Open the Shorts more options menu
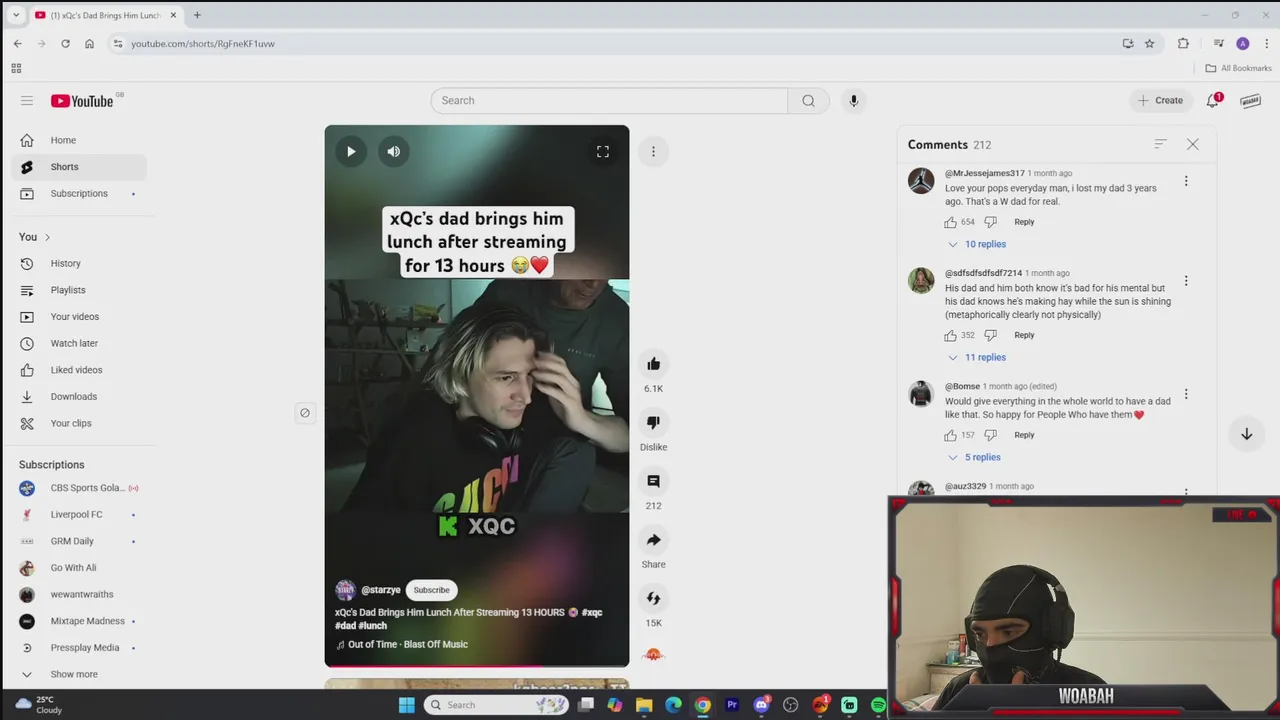Viewport: 1280px width, 720px height. point(653,151)
